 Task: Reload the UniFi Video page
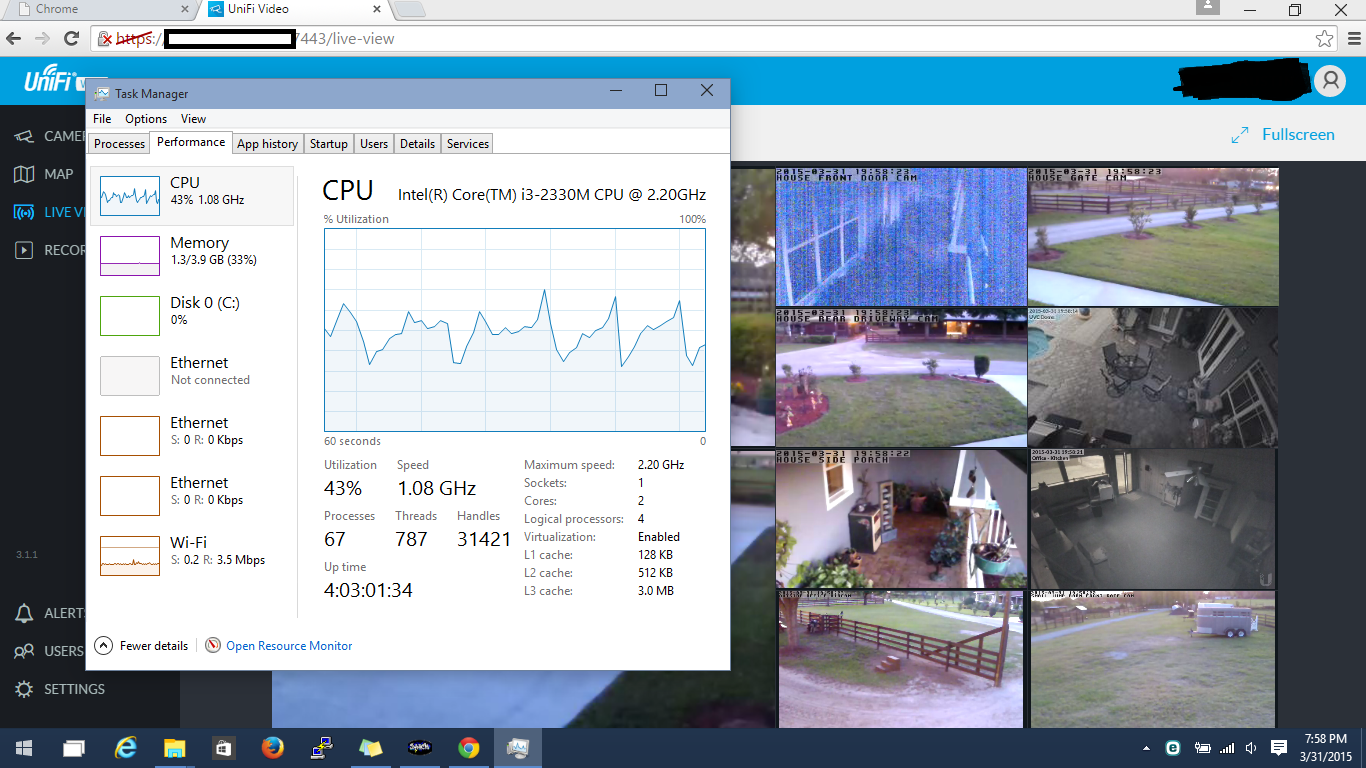[71, 39]
